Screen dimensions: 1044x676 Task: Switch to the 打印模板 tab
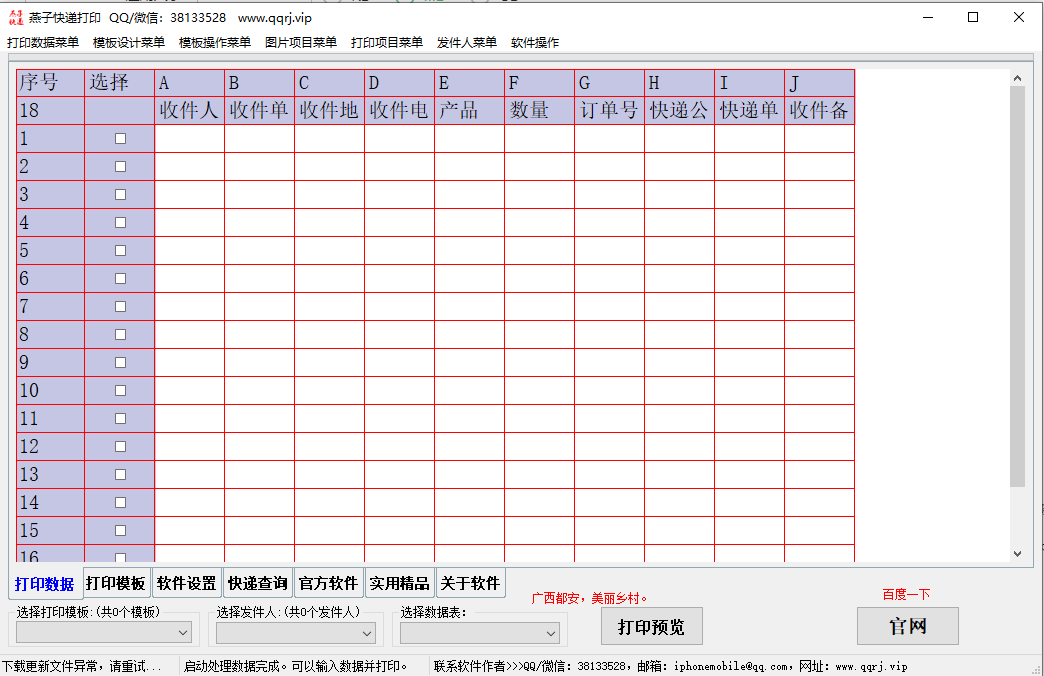[116, 583]
